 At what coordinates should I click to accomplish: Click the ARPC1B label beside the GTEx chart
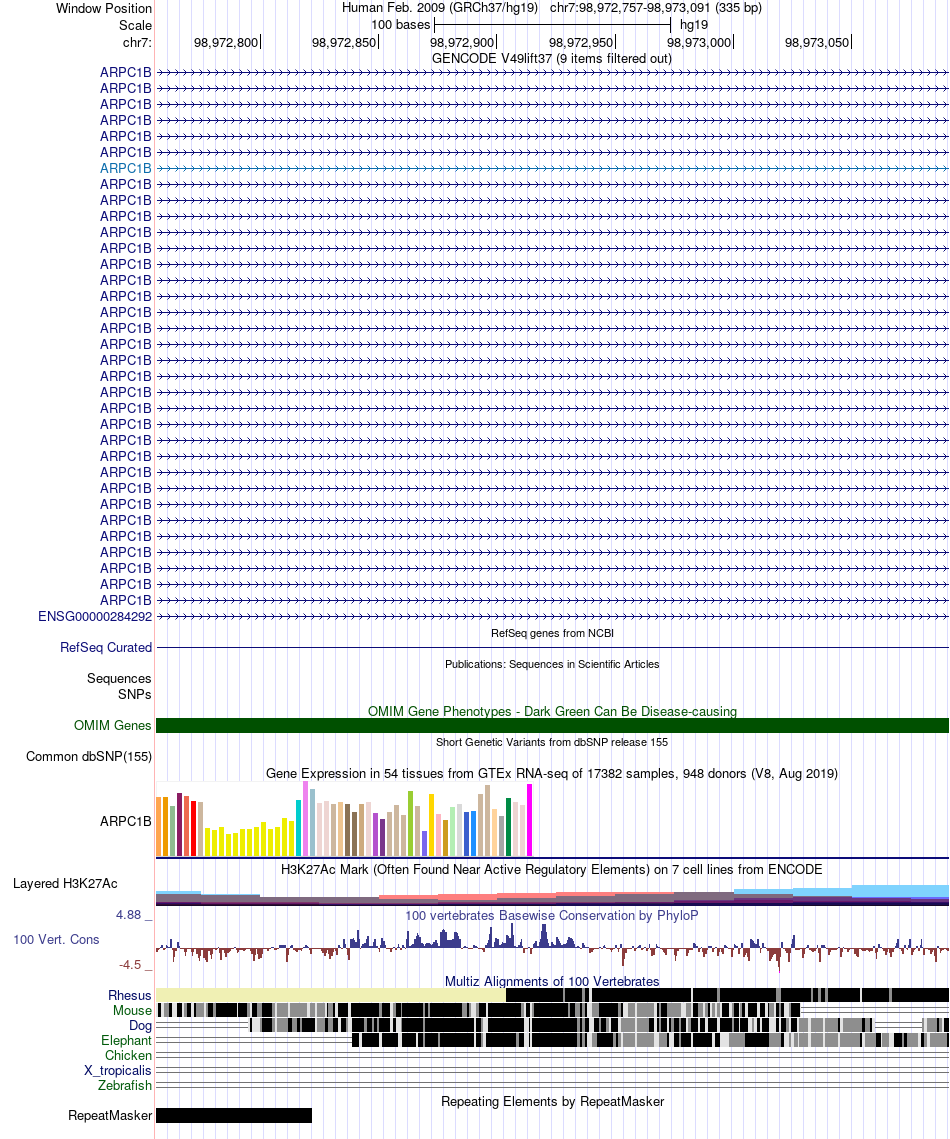[x=126, y=822]
